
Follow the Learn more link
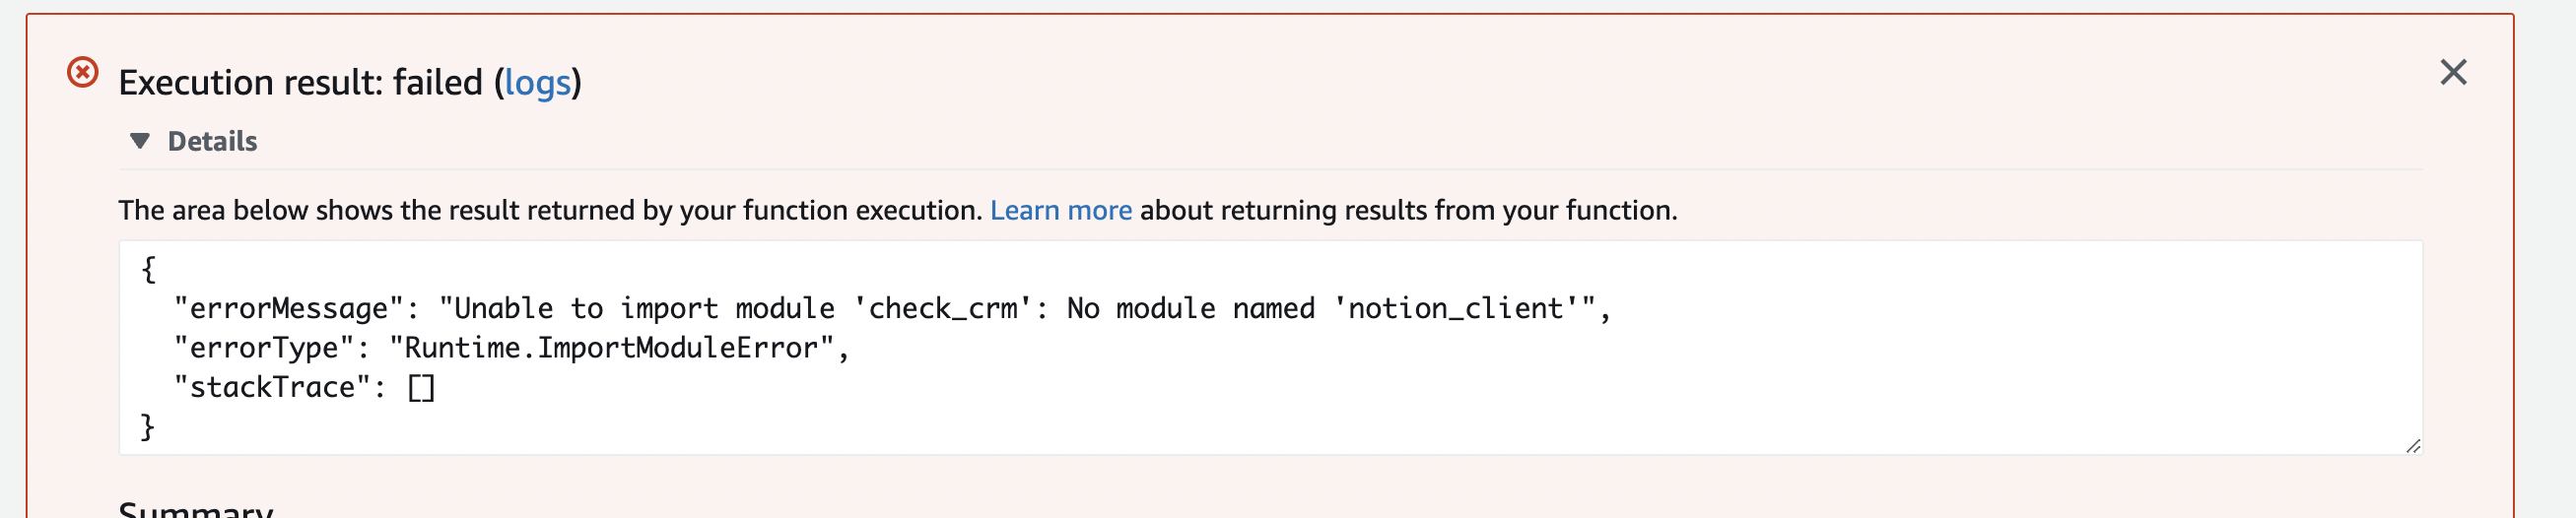pos(1061,210)
